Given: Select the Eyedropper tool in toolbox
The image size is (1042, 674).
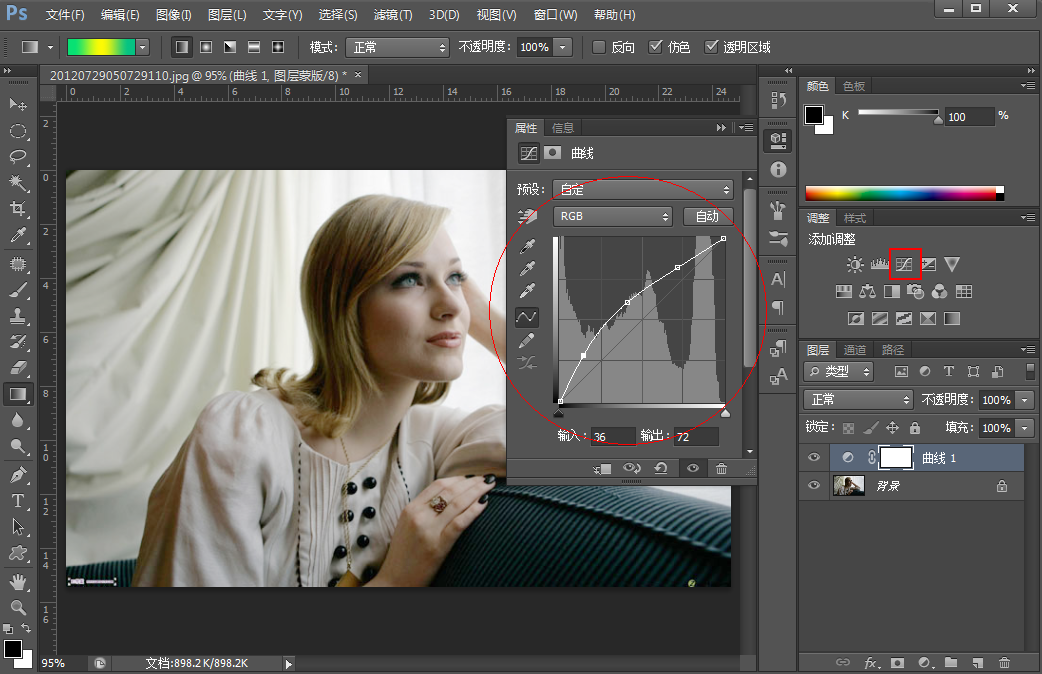Looking at the screenshot, I should [18, 235].
